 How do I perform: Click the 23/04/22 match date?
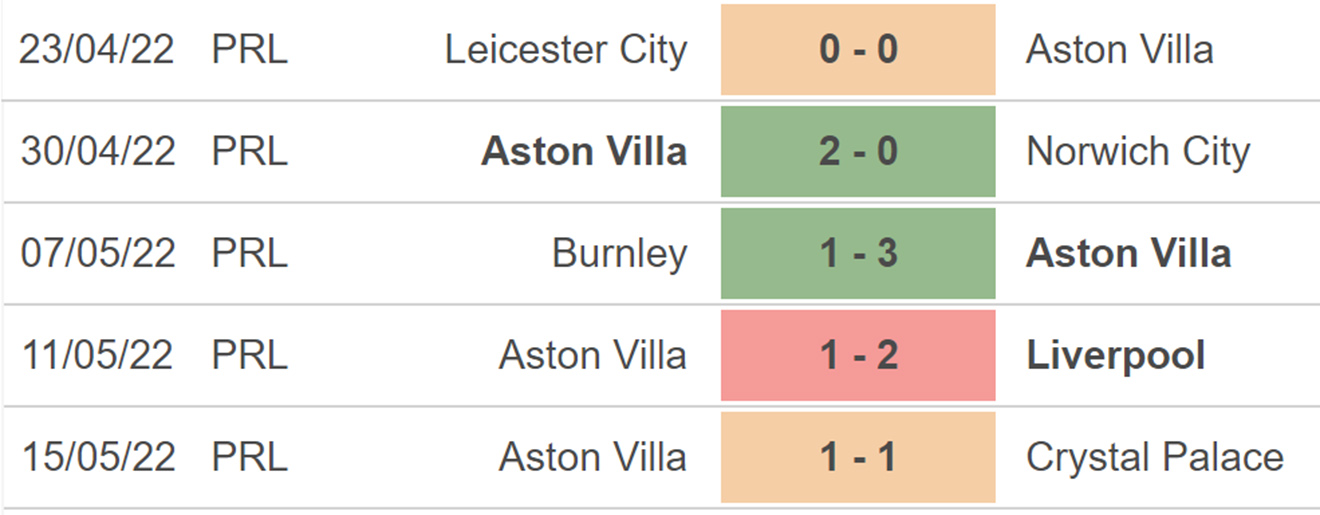click(97, 50)
